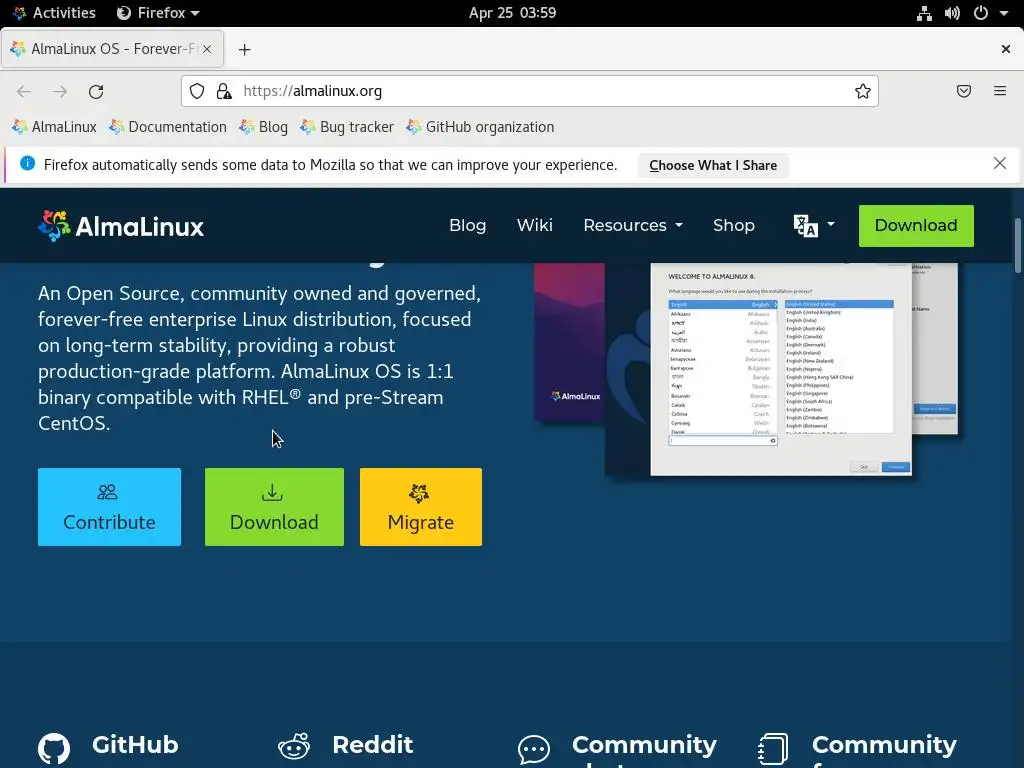This screenshot has width=1024, height=768.
Task: Open the language translation selector
Action: (x=814, y=225)
